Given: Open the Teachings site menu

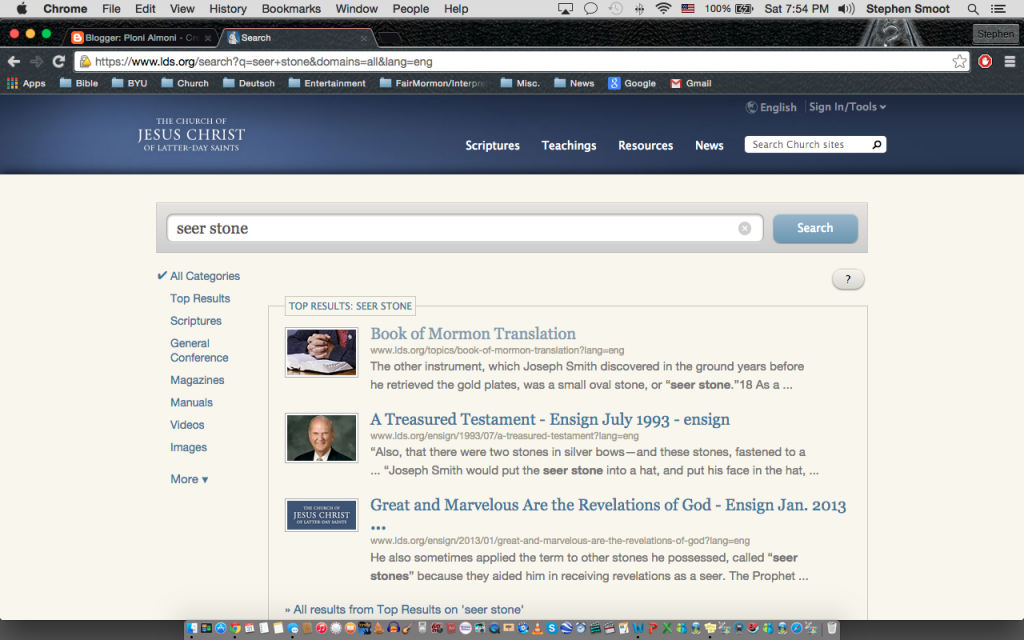Looking at the screenshot, I should pyautogui.click(x=569, y=145).
